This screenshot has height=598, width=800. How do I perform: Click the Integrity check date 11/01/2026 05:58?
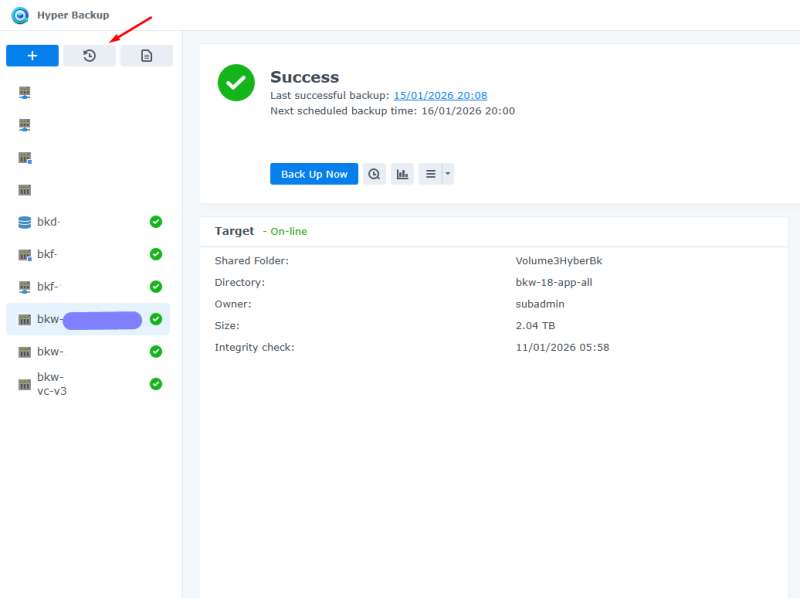(562, 348)
